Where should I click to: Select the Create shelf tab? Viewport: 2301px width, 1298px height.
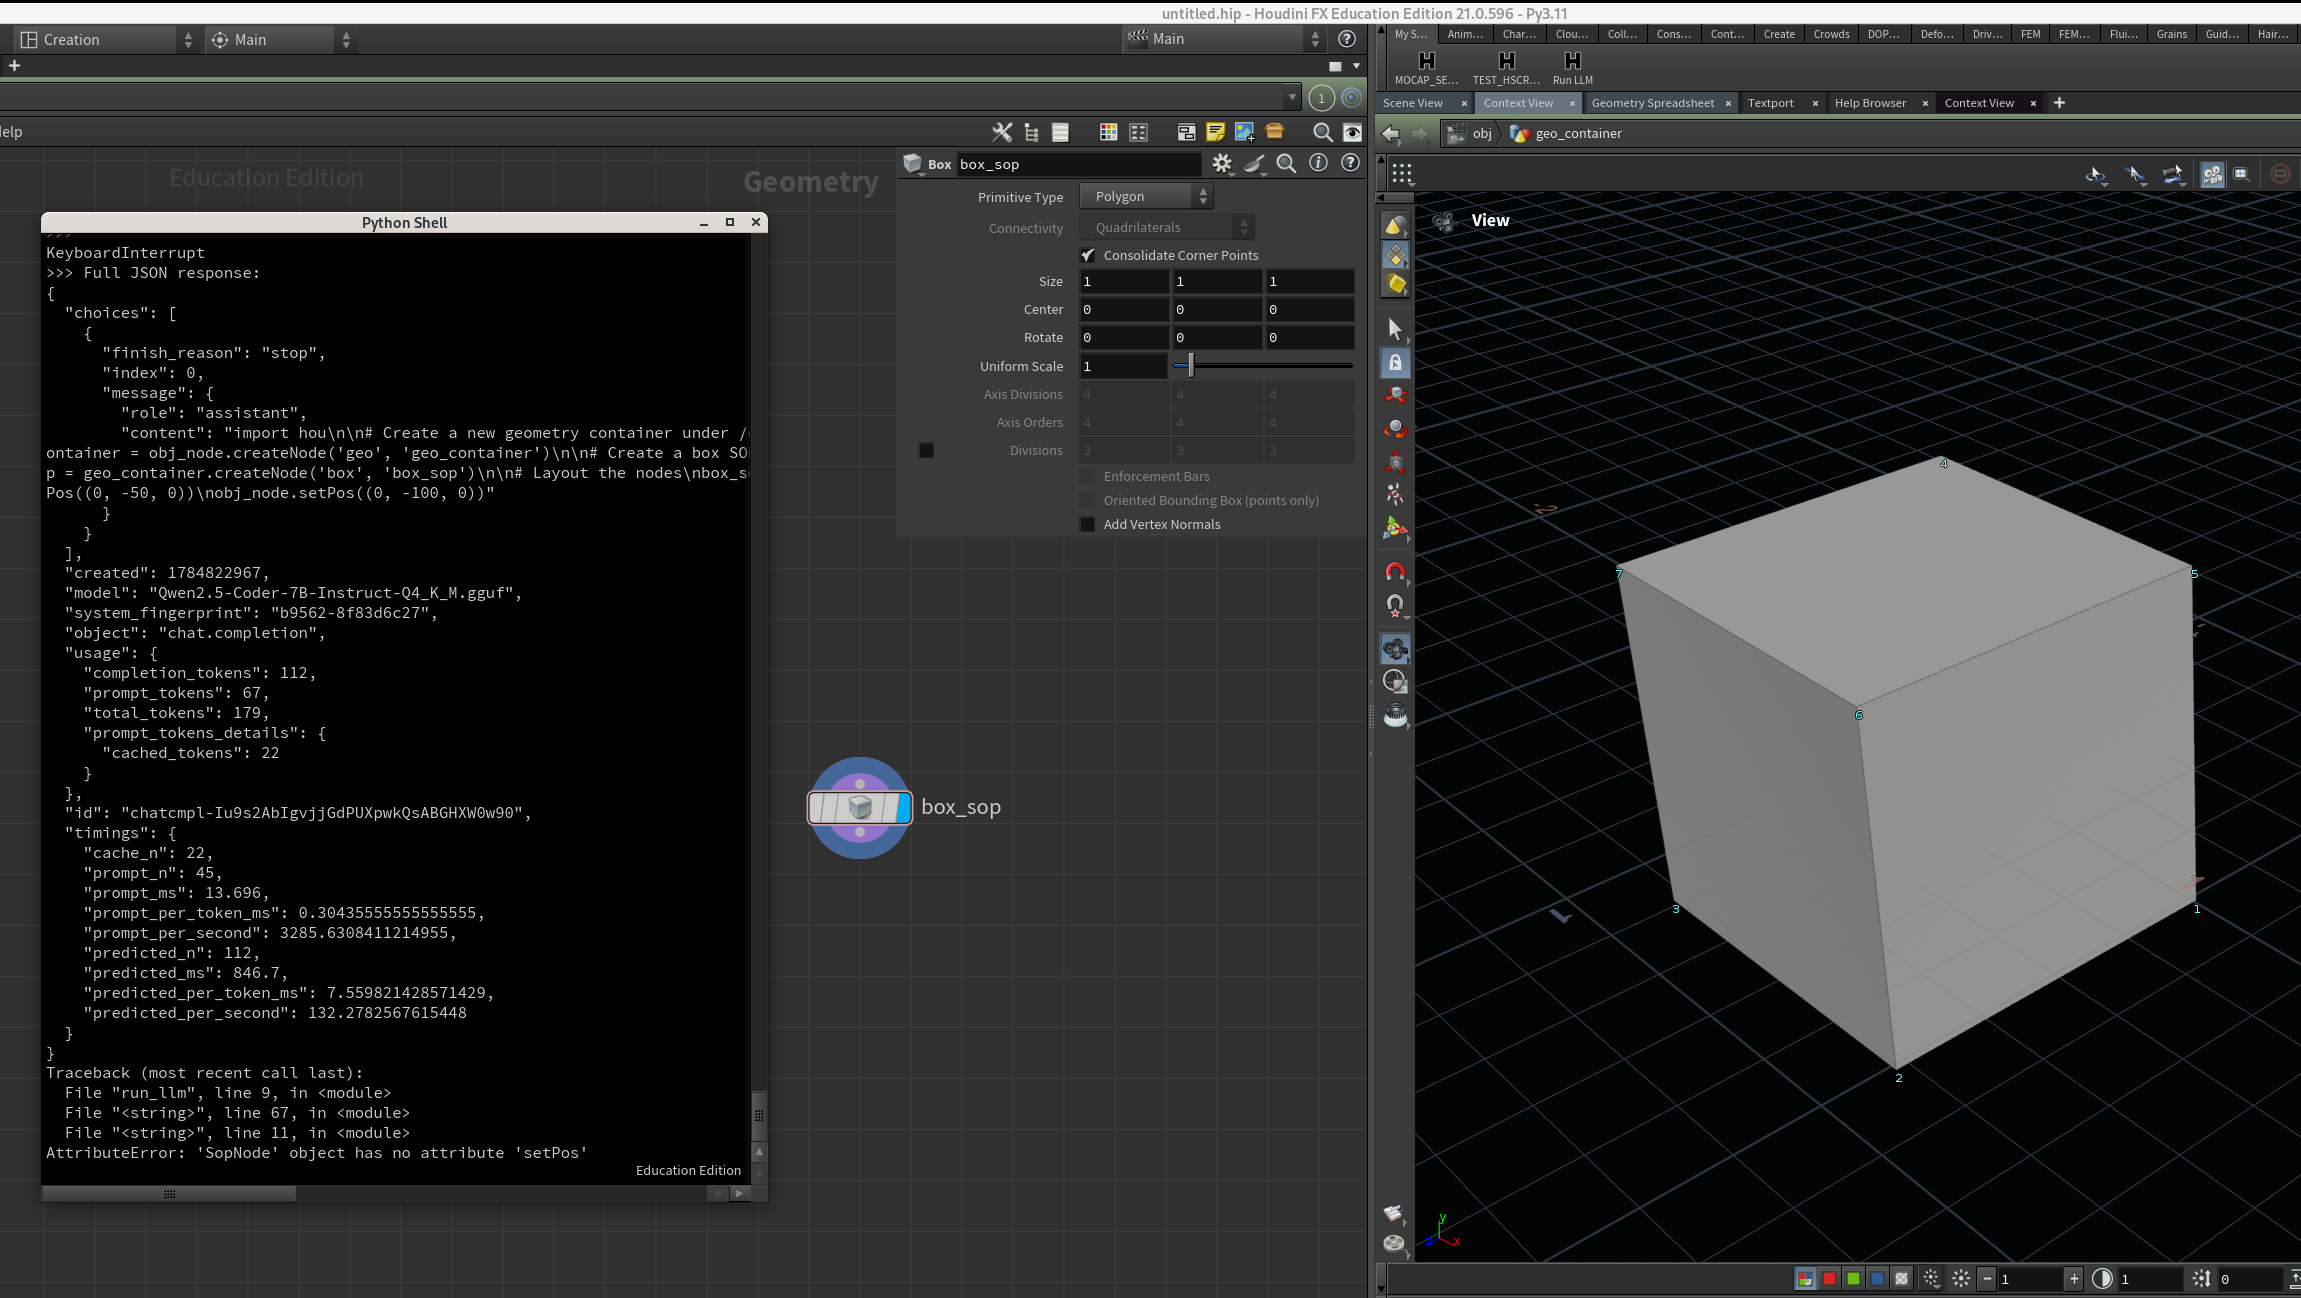[1778, 34]
